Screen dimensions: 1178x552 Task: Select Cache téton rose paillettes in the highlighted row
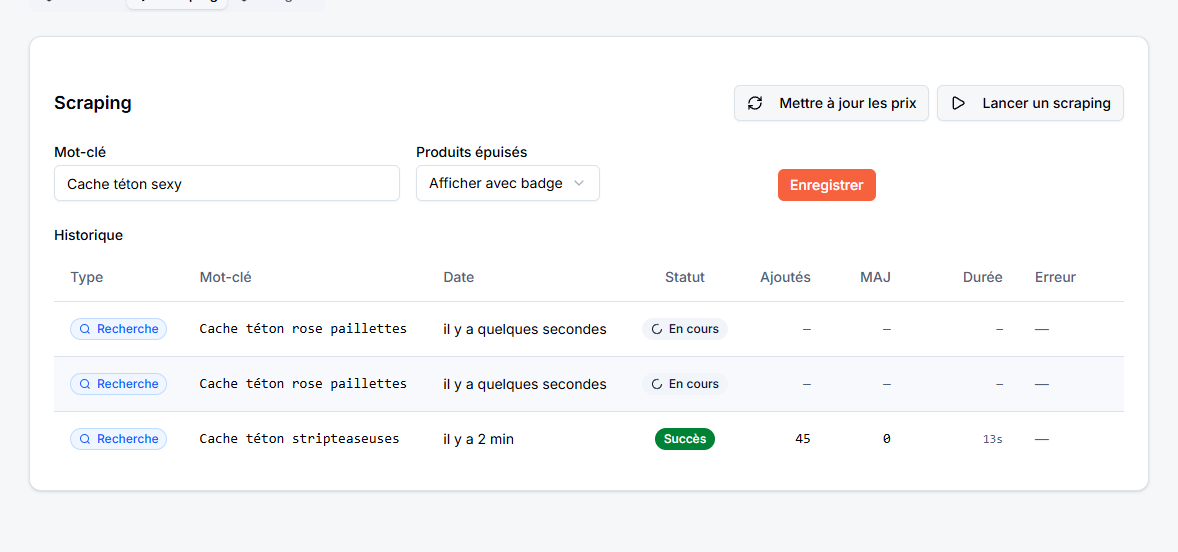point(303,384)
